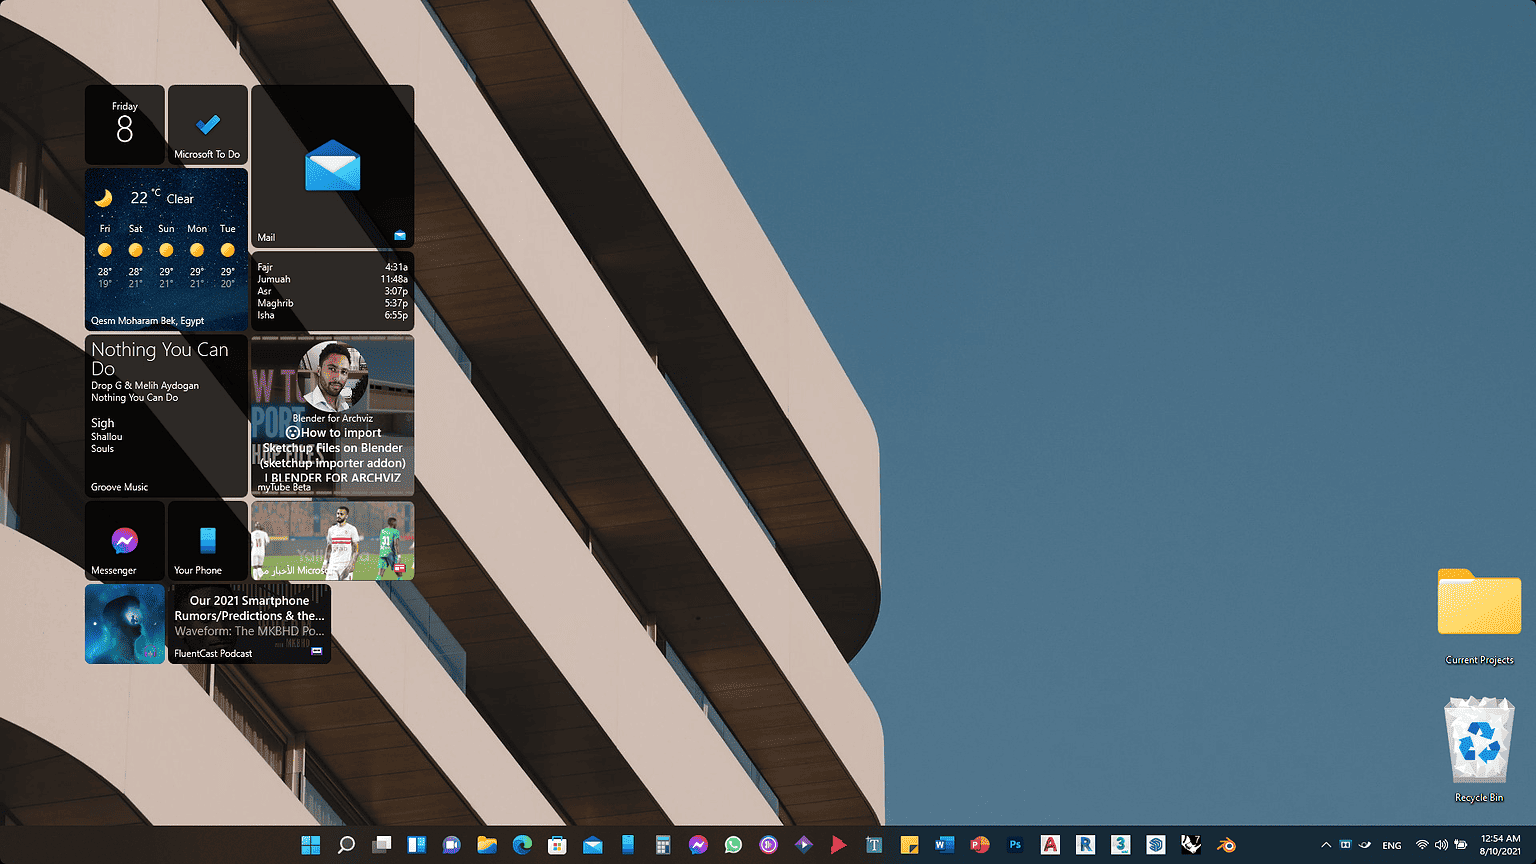Open the Start menu

pos(310,845)
